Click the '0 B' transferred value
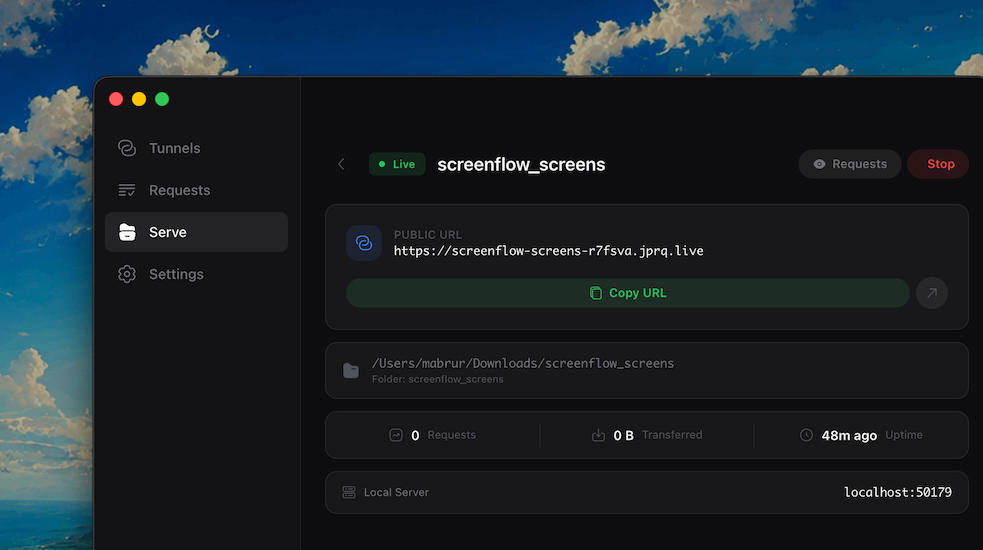Screen dimensions: 983x550 coord(623,435)
